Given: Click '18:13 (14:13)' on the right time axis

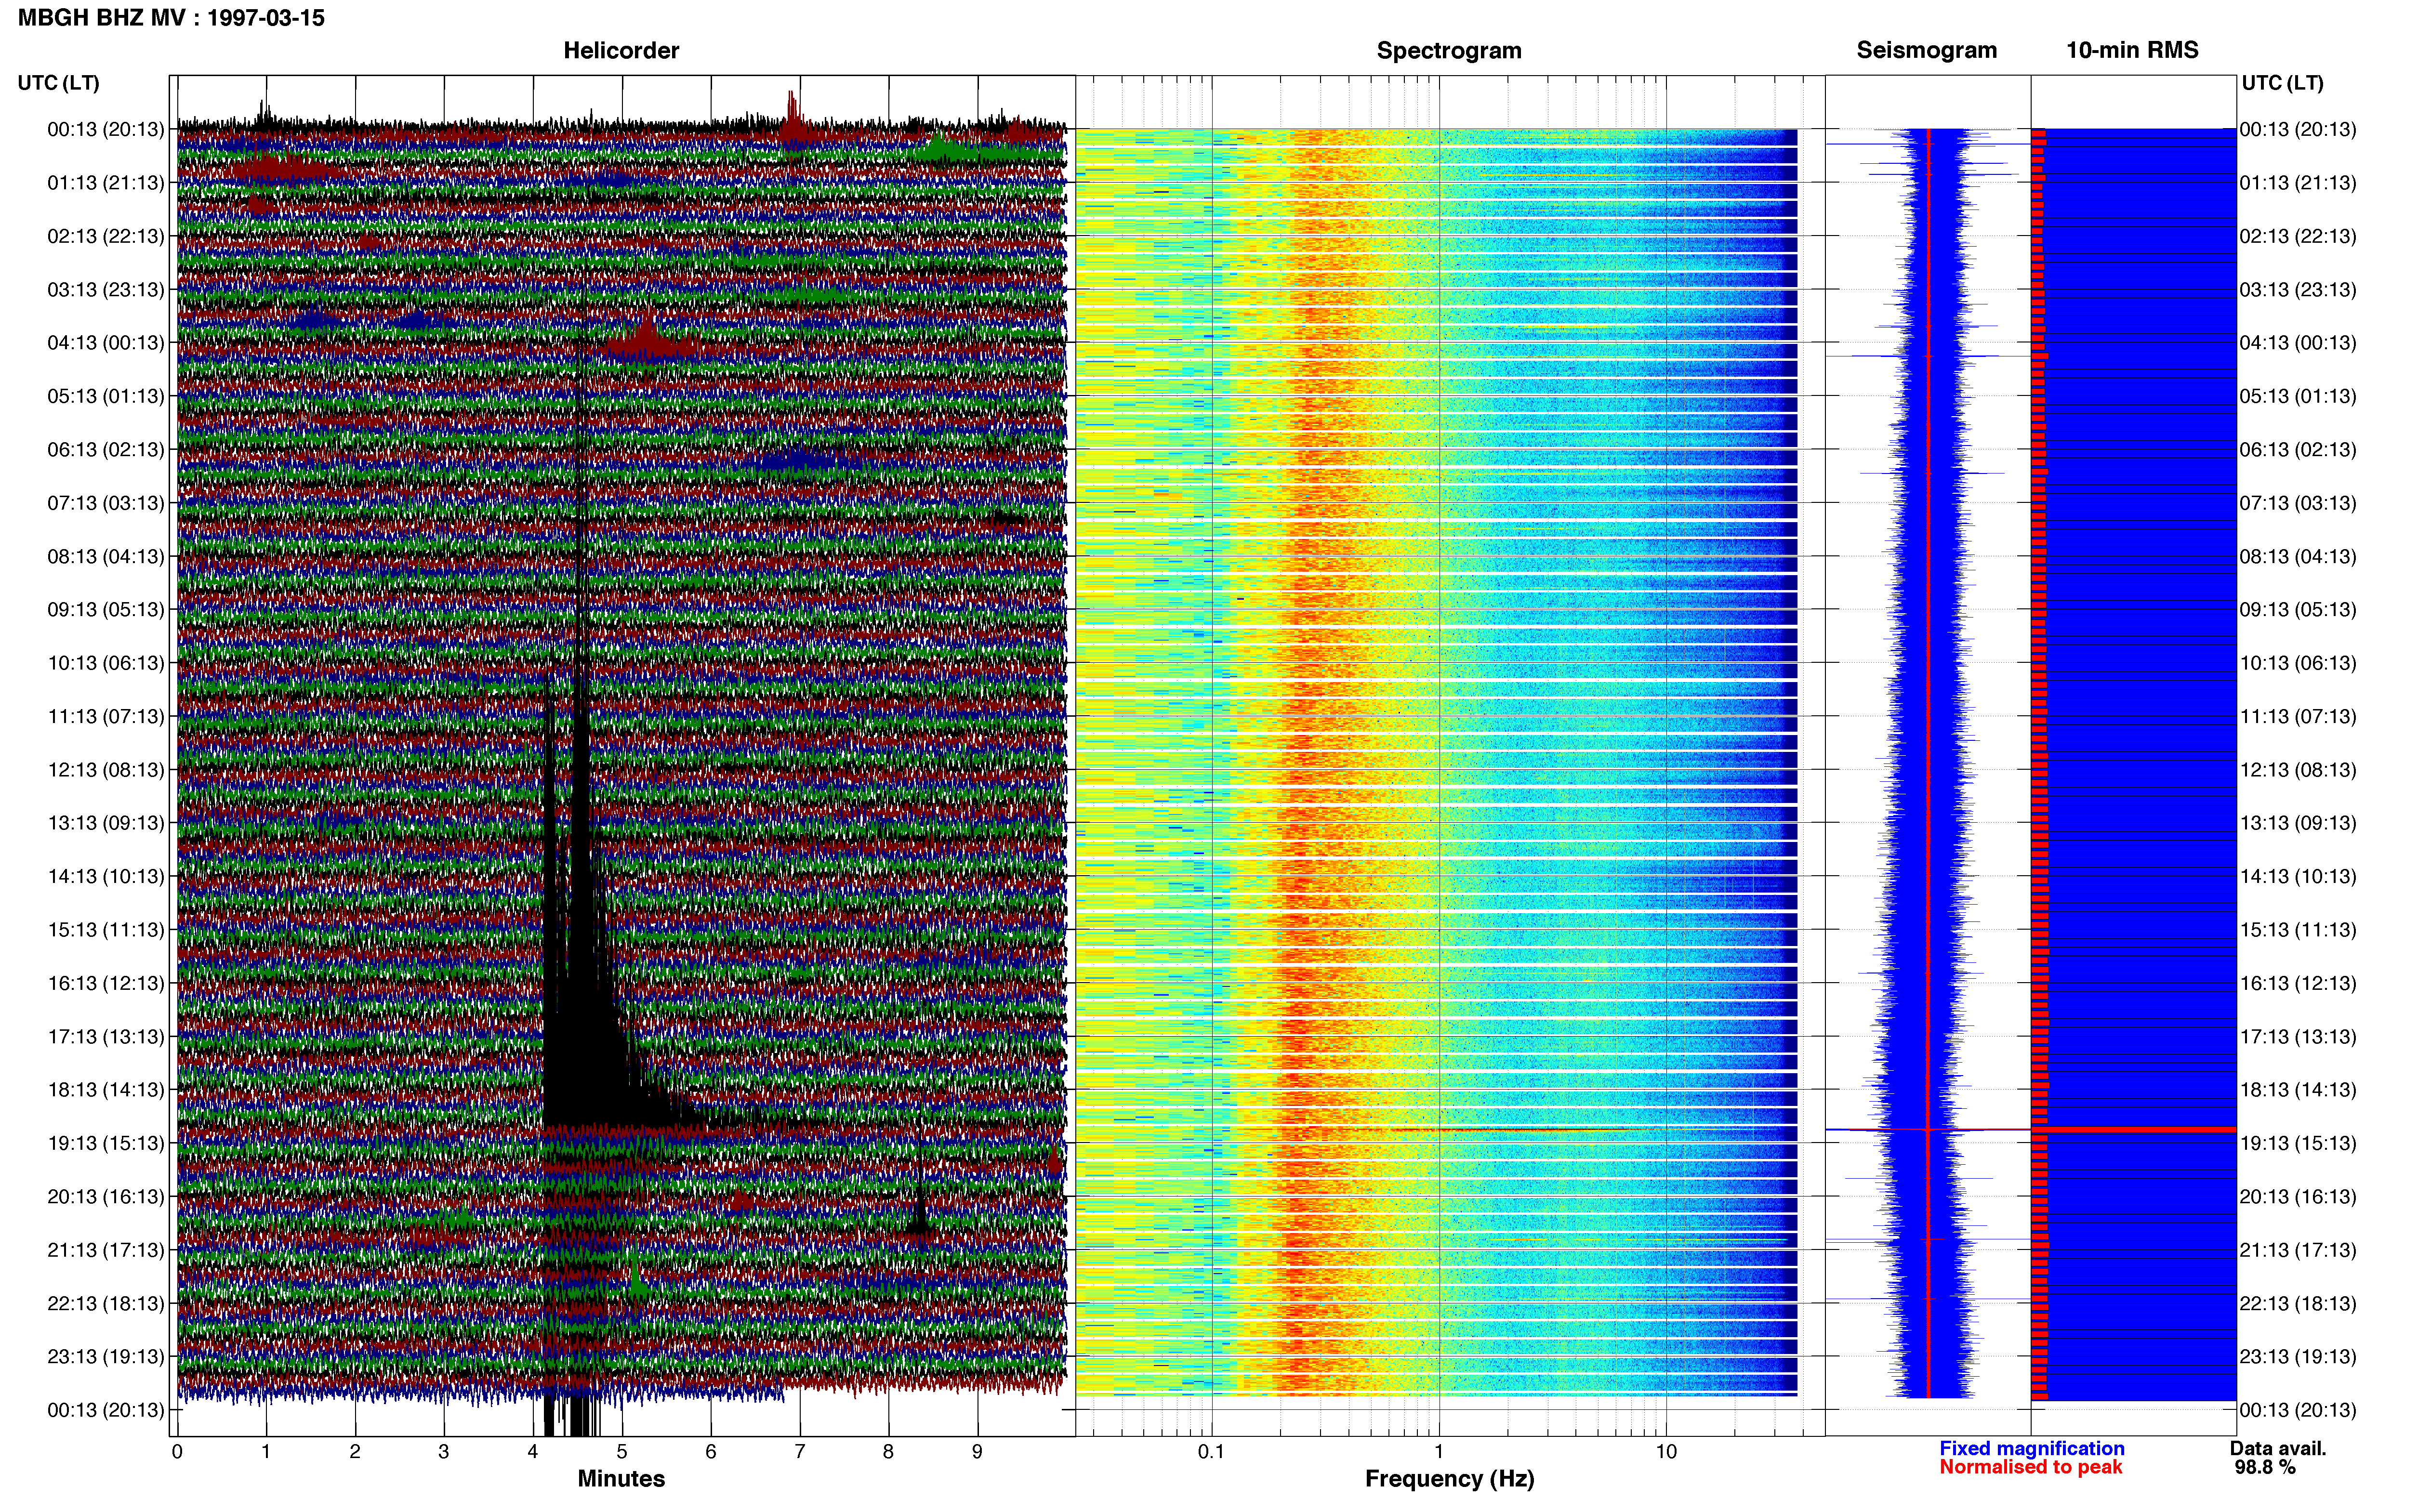Looking at the screenshot, I should click(x=2298, y=1090).
